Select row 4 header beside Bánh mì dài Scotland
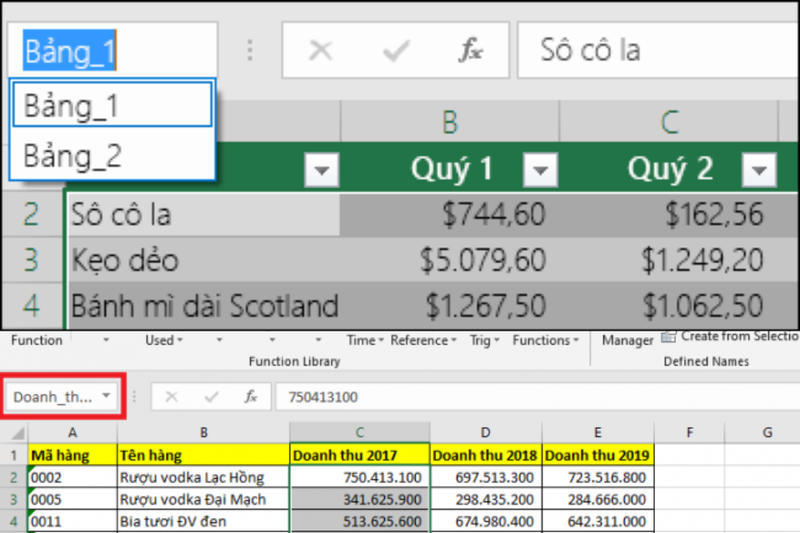Viewport: 800px width, 533px height. (x=32, y=305)
